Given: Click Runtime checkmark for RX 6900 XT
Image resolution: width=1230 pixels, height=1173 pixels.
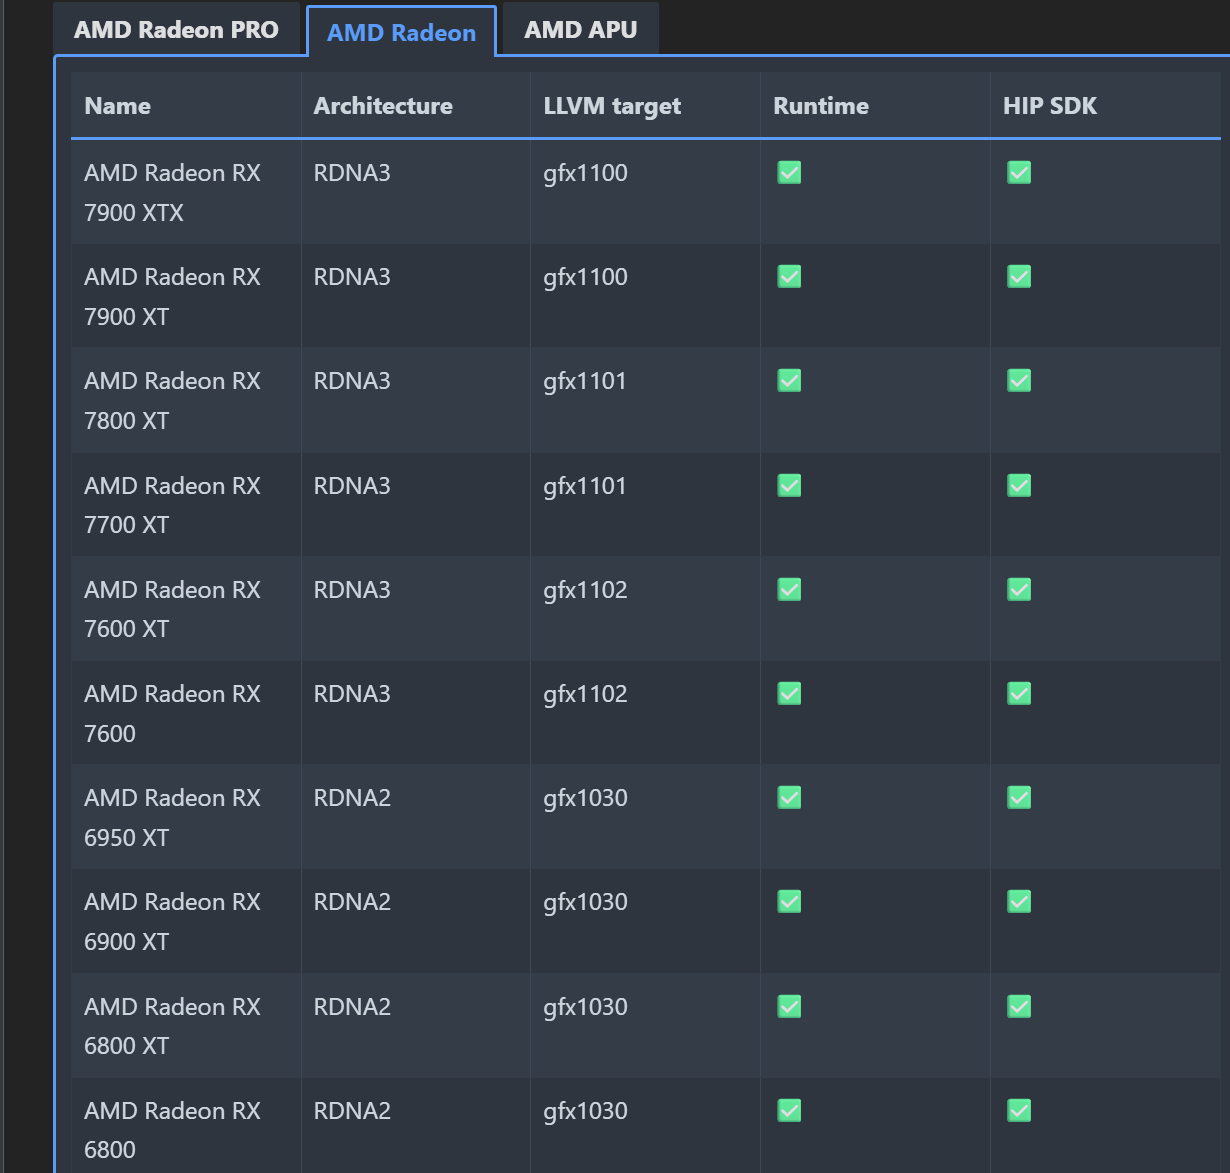Looking at the screenshot, I should [x=789, y=901].
